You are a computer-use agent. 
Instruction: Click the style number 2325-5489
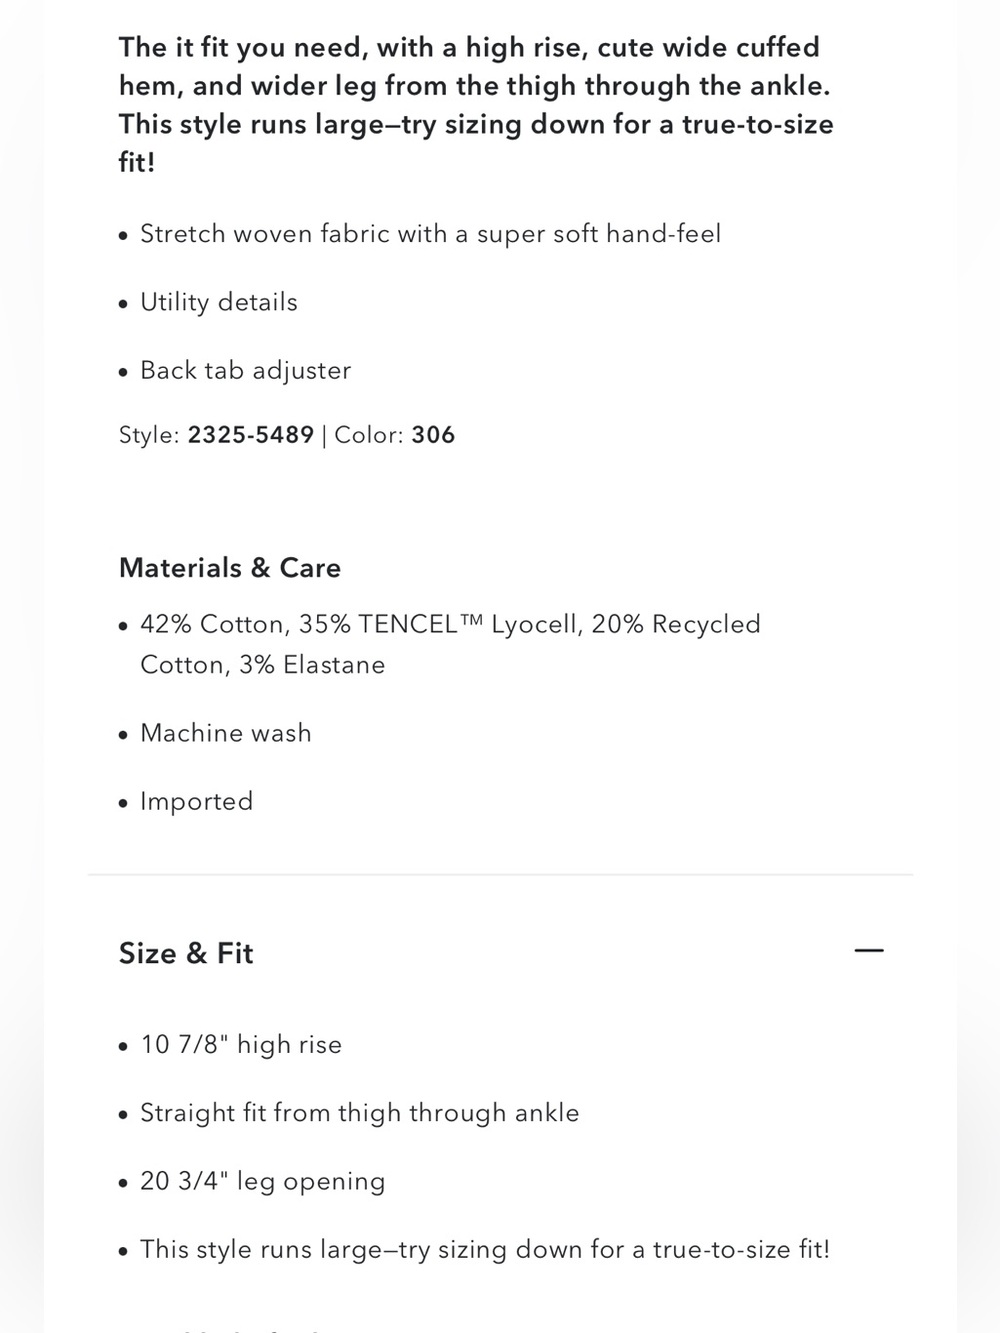(x=251, y=435)
